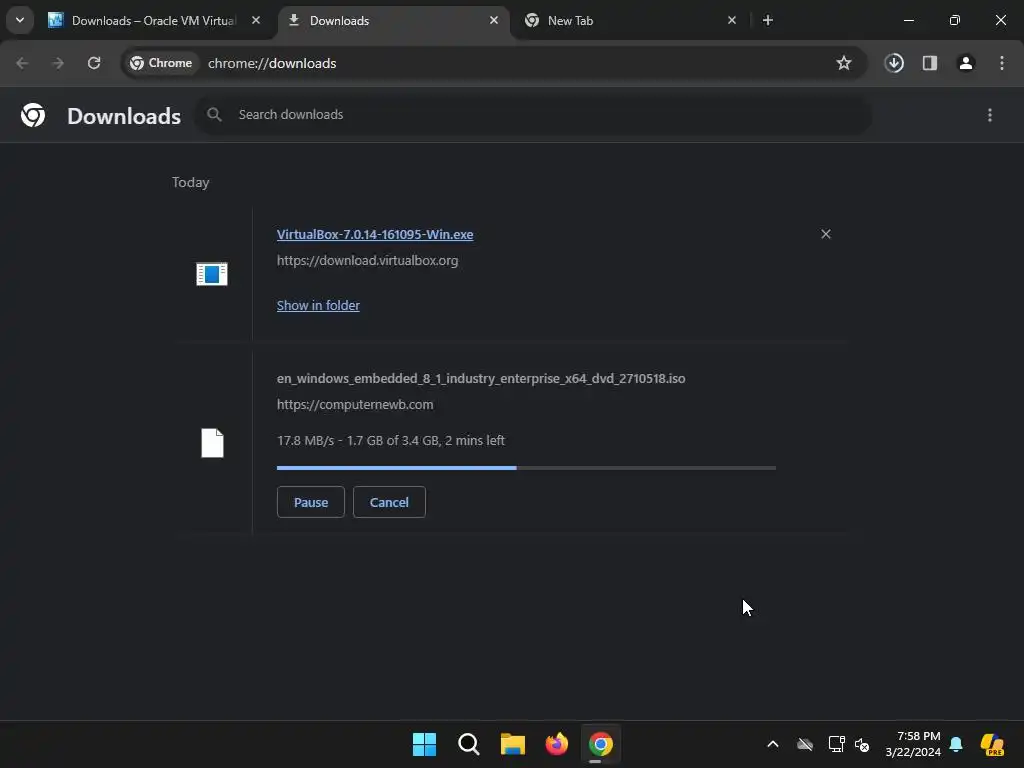
Task: Reload the downloads page
Action: (x=94, y=63)
